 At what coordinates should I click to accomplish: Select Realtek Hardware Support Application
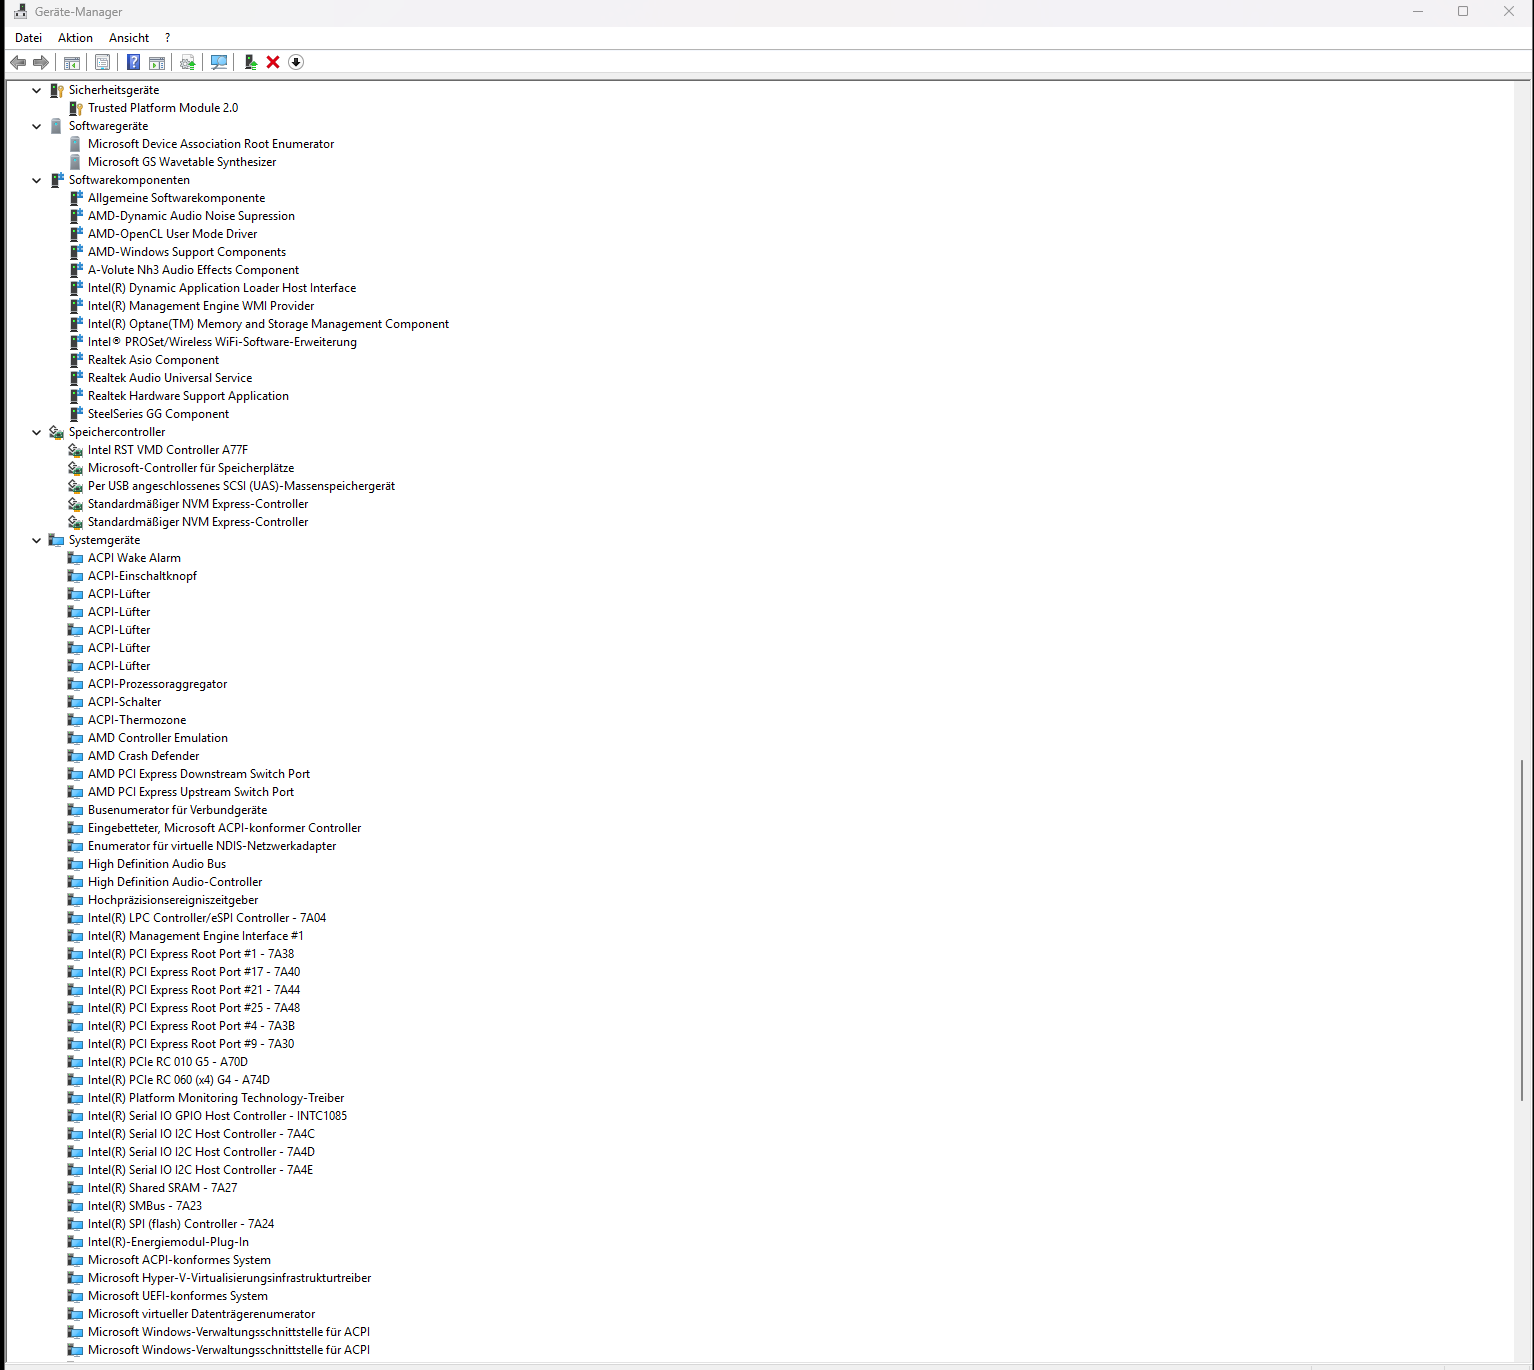click(x=188, y=396)
